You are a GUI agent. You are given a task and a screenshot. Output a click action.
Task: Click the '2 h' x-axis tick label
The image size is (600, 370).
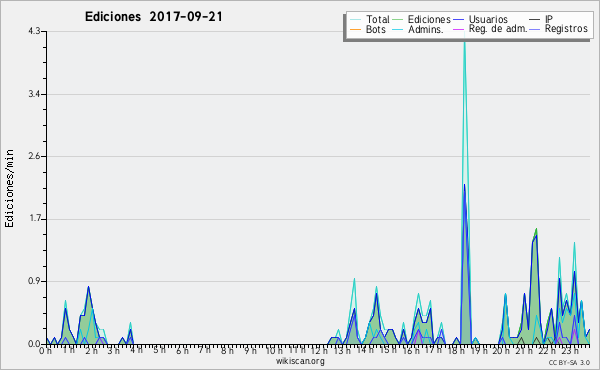tap(91, 350)
